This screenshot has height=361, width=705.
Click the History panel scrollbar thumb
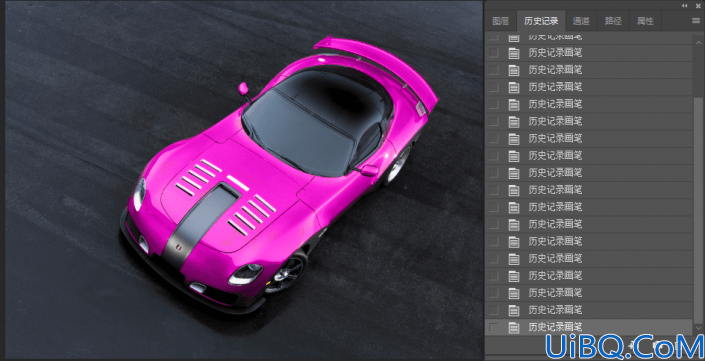[x=697, y=210]
